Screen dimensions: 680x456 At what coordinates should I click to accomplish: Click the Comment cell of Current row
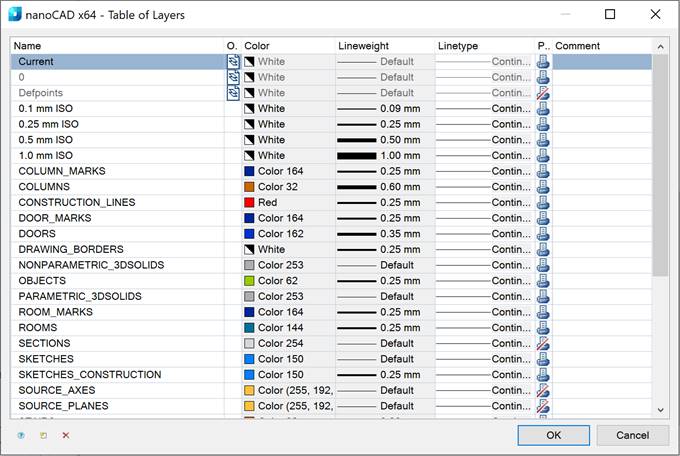[x=602, y=62]
